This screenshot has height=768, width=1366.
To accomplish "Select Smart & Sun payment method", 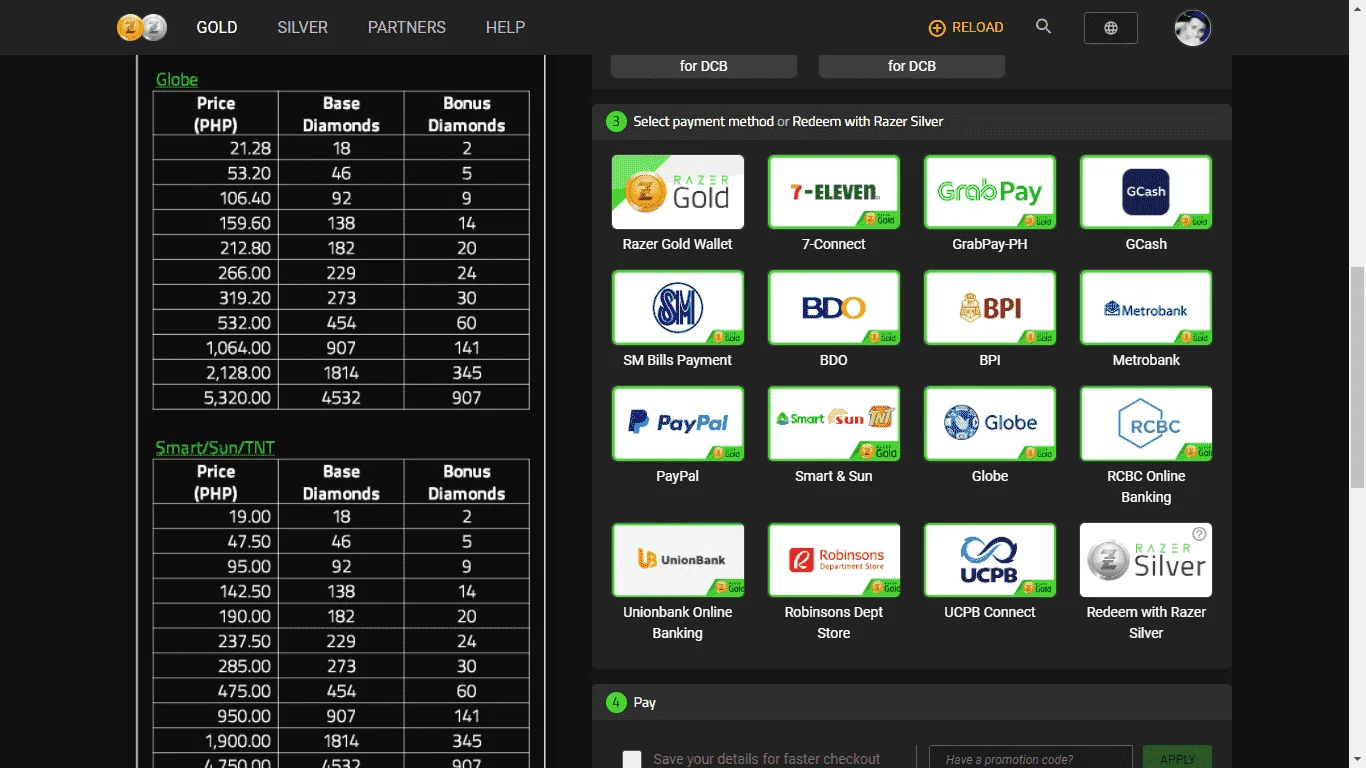I will (x=834, y=424).
